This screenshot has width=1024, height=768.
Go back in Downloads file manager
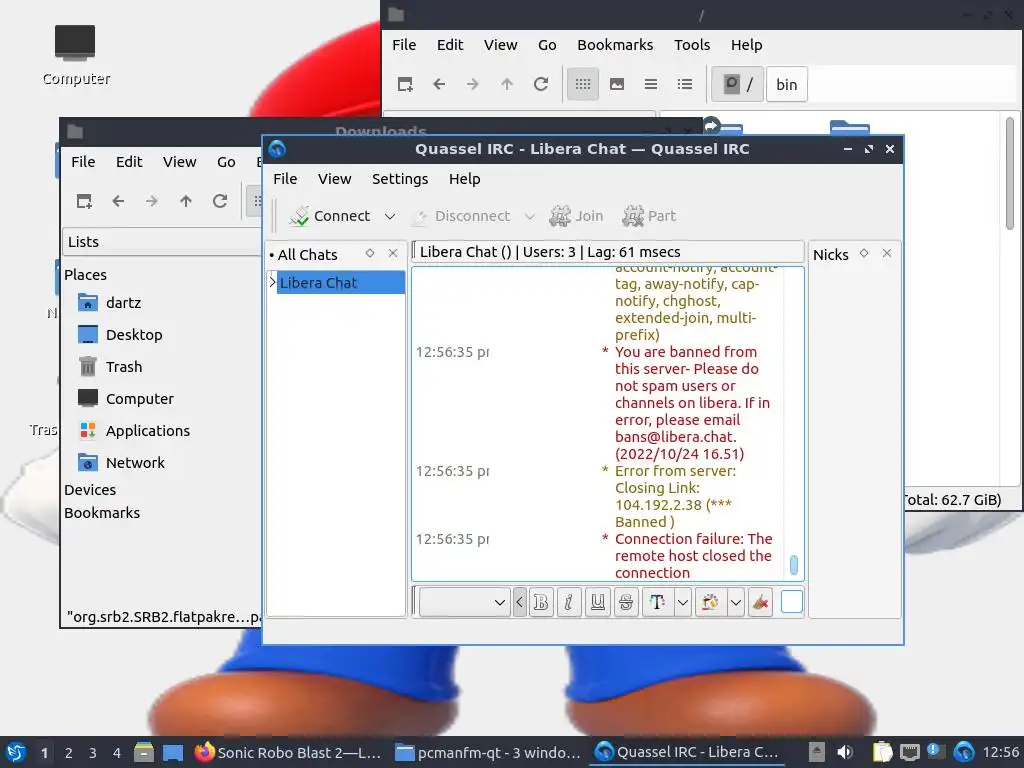click(118, 201)
